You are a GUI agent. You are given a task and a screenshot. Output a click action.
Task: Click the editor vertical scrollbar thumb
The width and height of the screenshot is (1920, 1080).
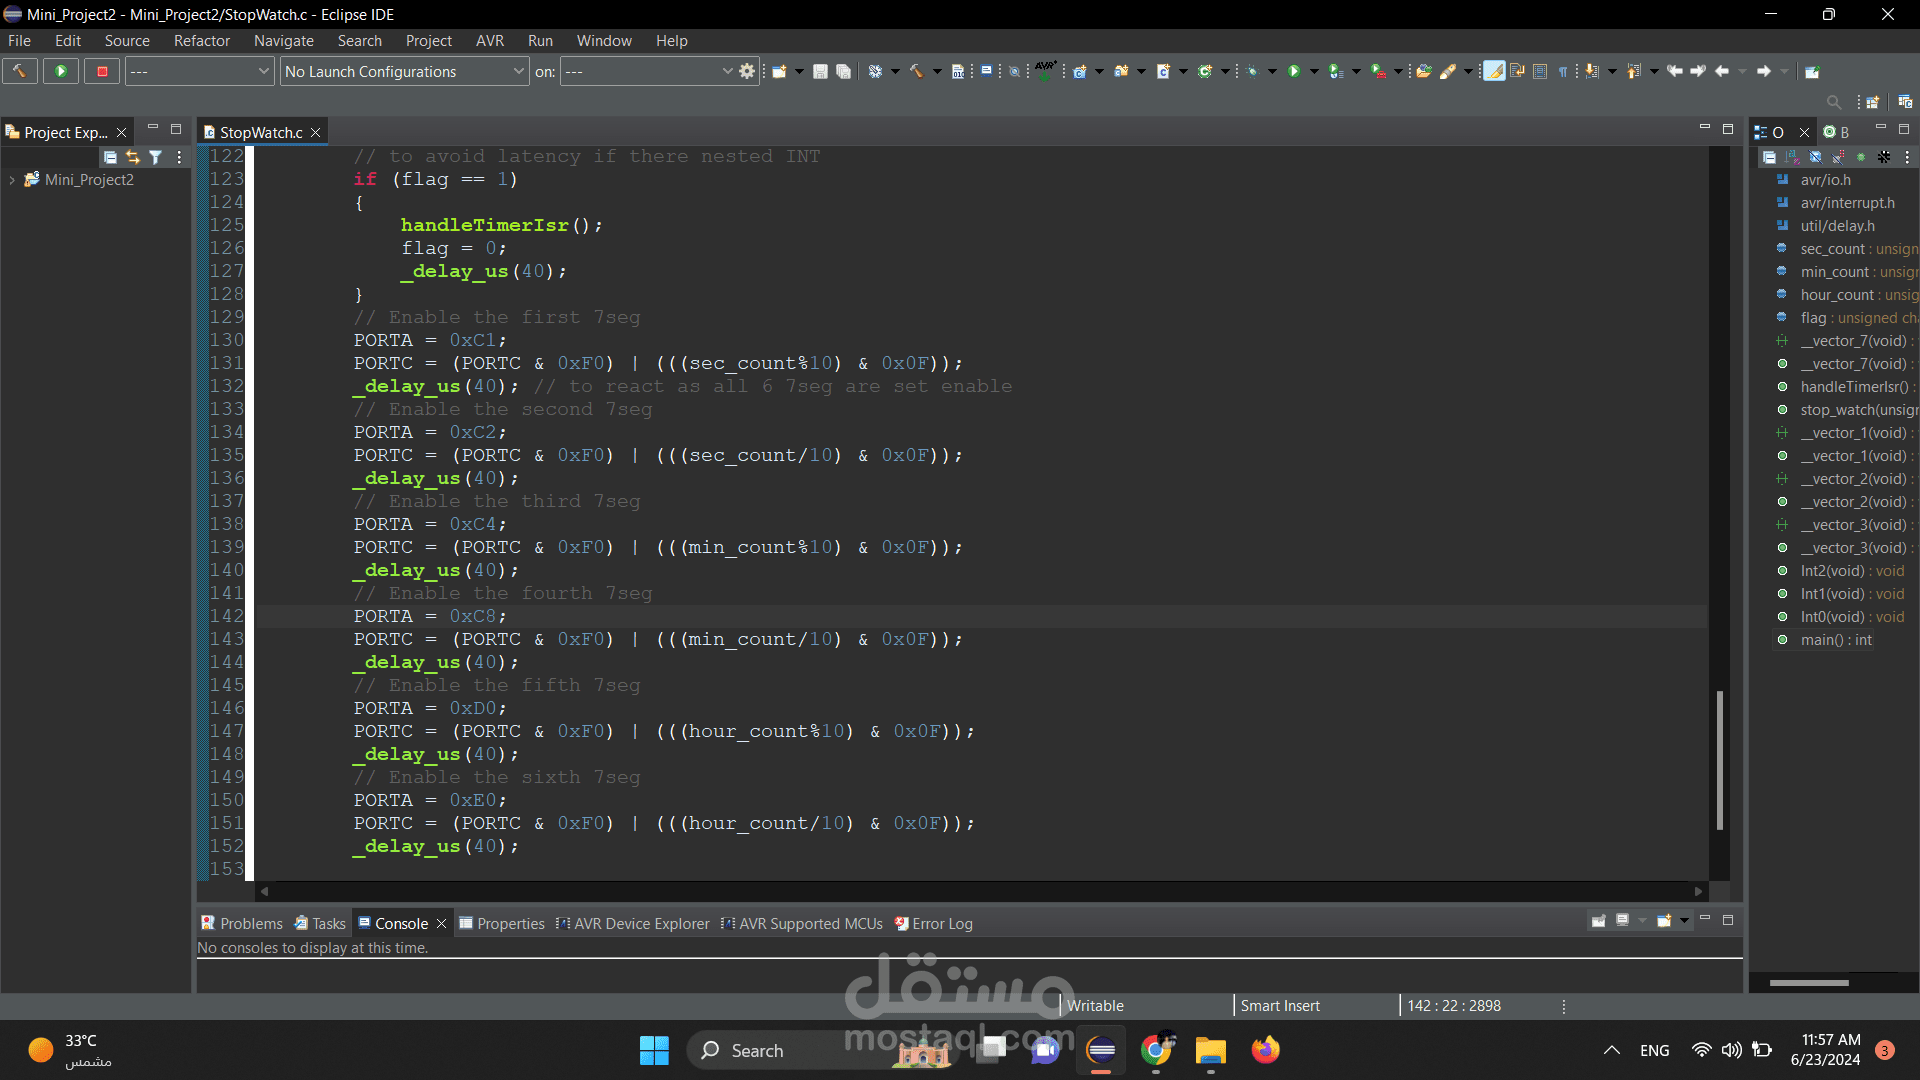[x=1719, y=760]
